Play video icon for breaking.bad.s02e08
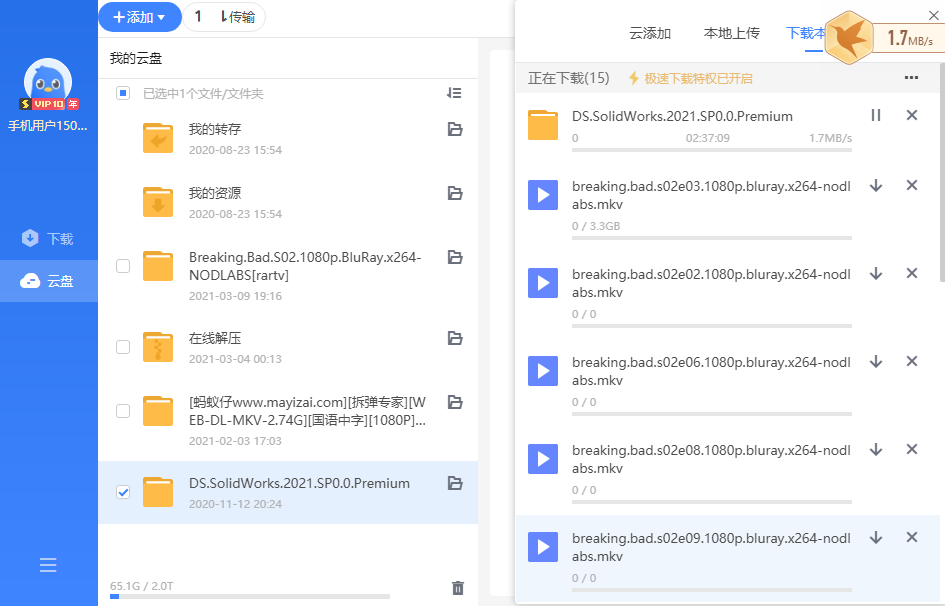This screenshot has height=606, width=945. click(x=543, y=459)
